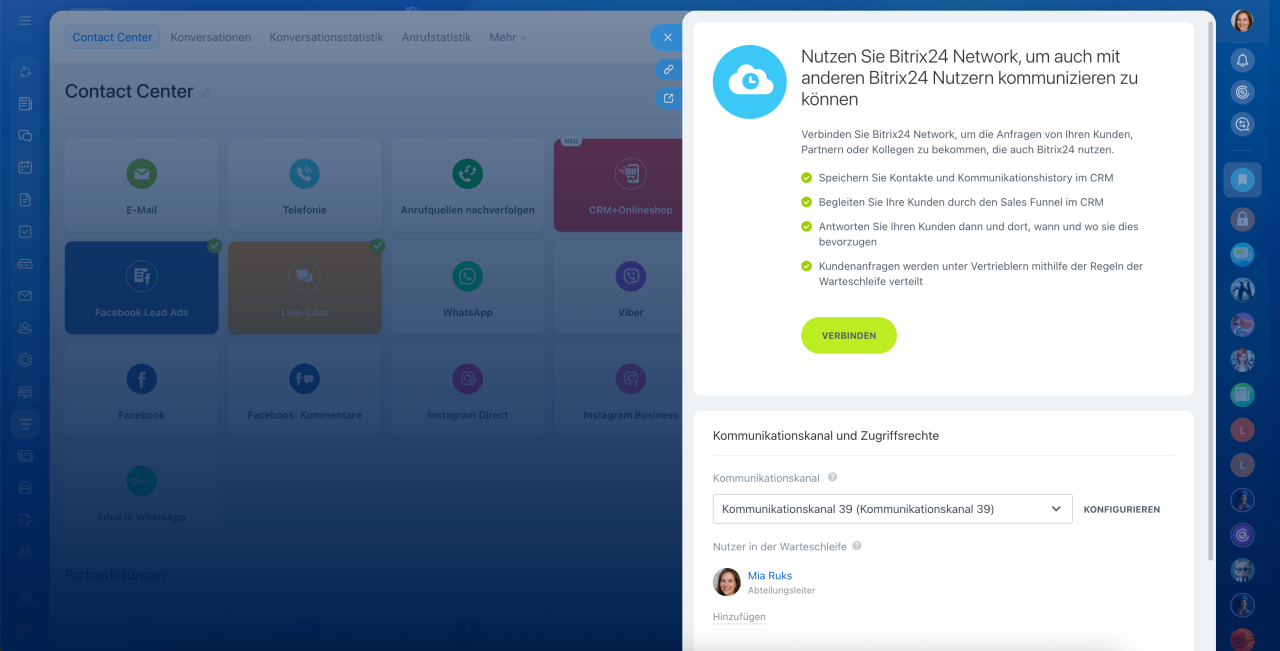Open chat search icon in right sidebar
The height and width of the screenshot is (651, 1280).
point(1242,124)
